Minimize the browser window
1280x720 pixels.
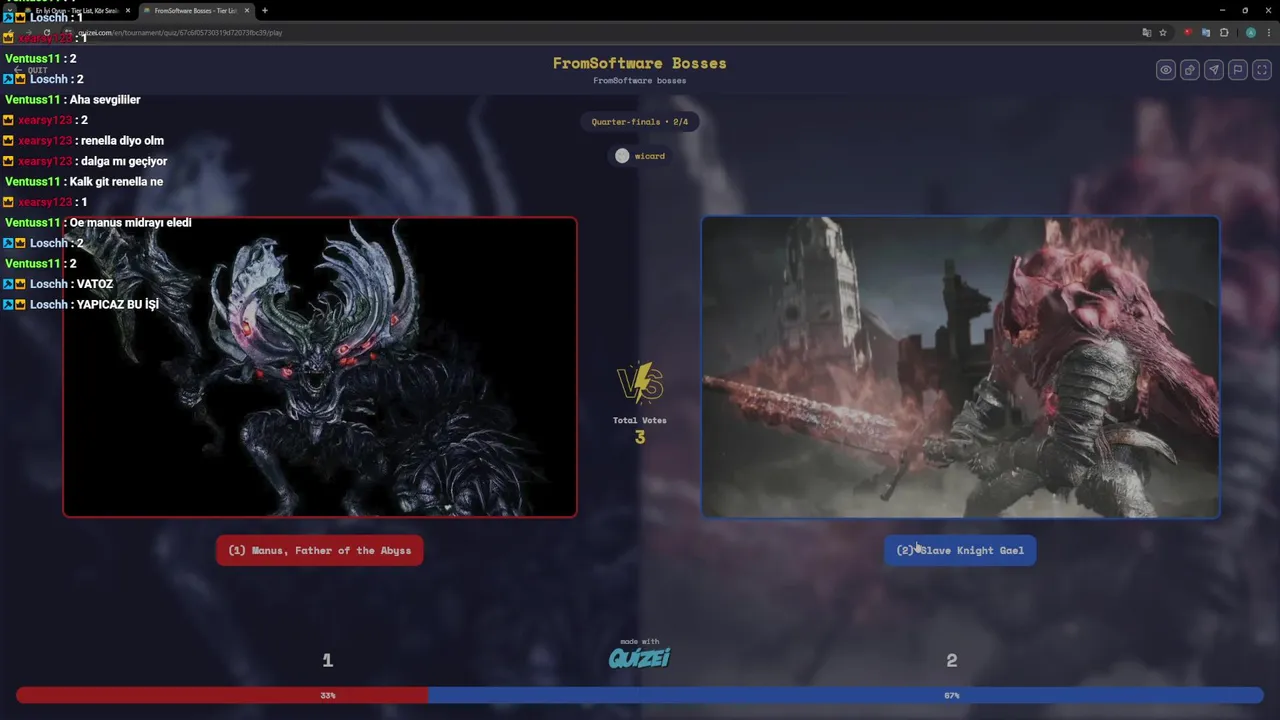pos(1221,10)
